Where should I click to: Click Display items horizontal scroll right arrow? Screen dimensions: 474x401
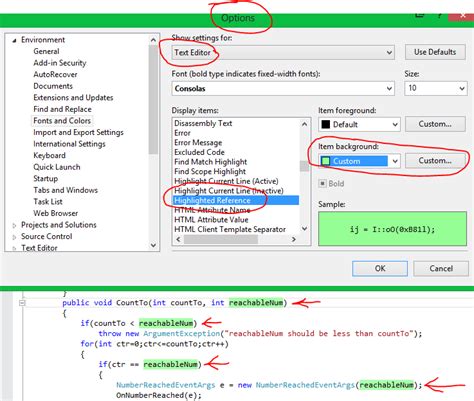pyautogui.click(x=294, y=239)
